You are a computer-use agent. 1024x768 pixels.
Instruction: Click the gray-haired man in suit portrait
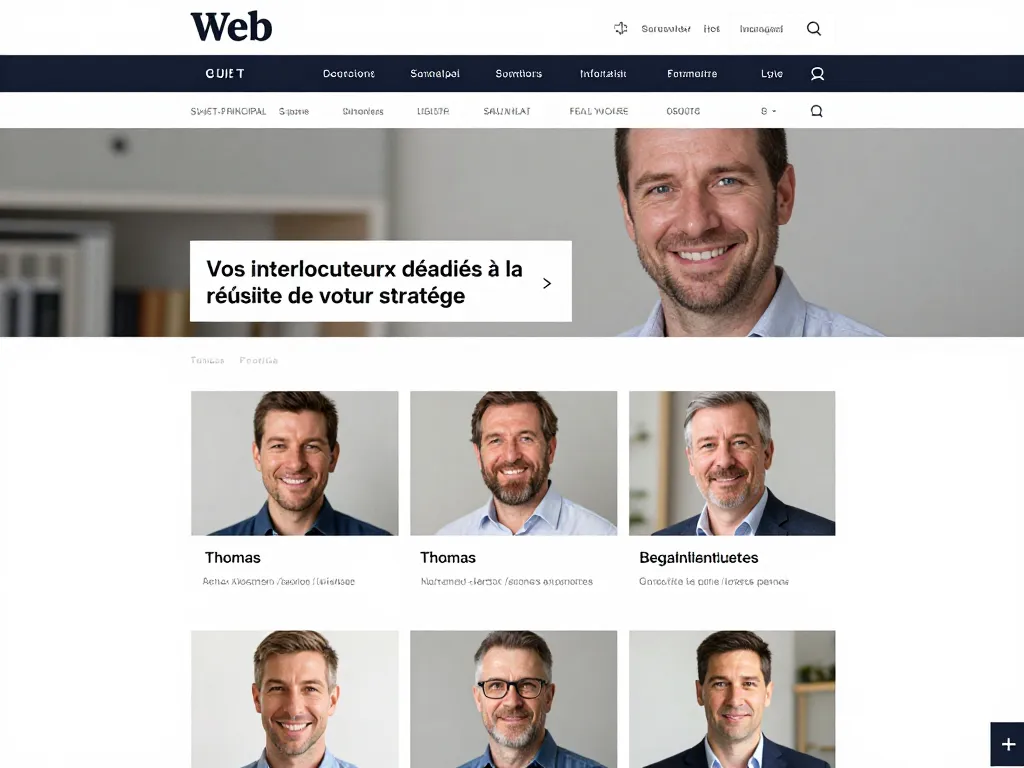(x=732, y=463)
